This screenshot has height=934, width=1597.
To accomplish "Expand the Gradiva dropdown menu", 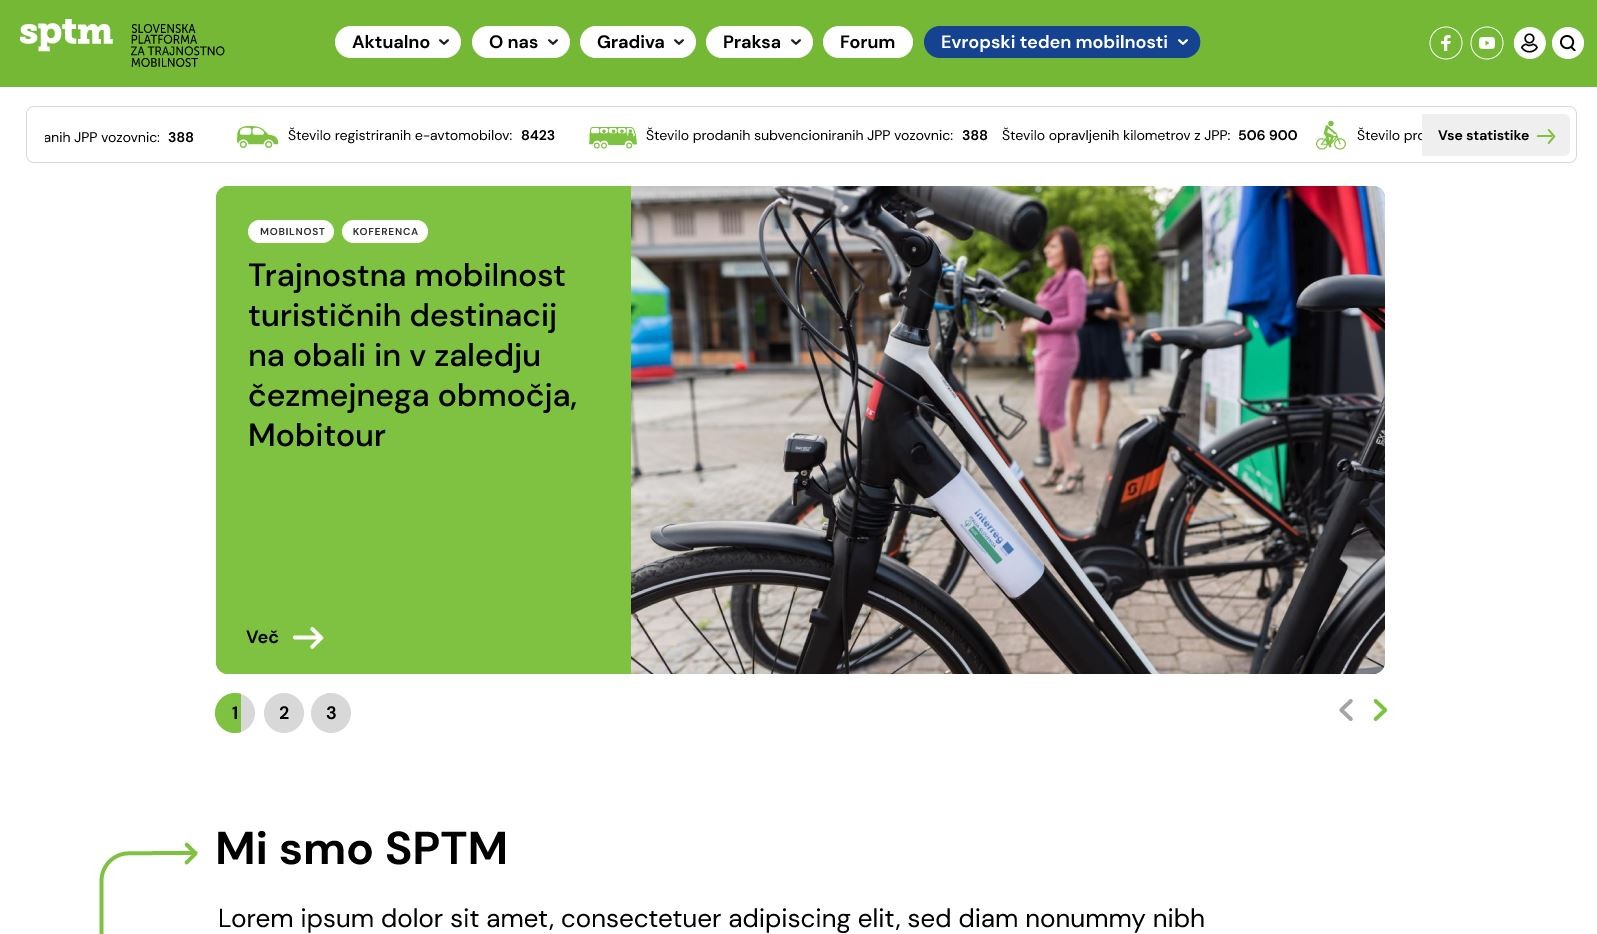I will click(638, 42).
